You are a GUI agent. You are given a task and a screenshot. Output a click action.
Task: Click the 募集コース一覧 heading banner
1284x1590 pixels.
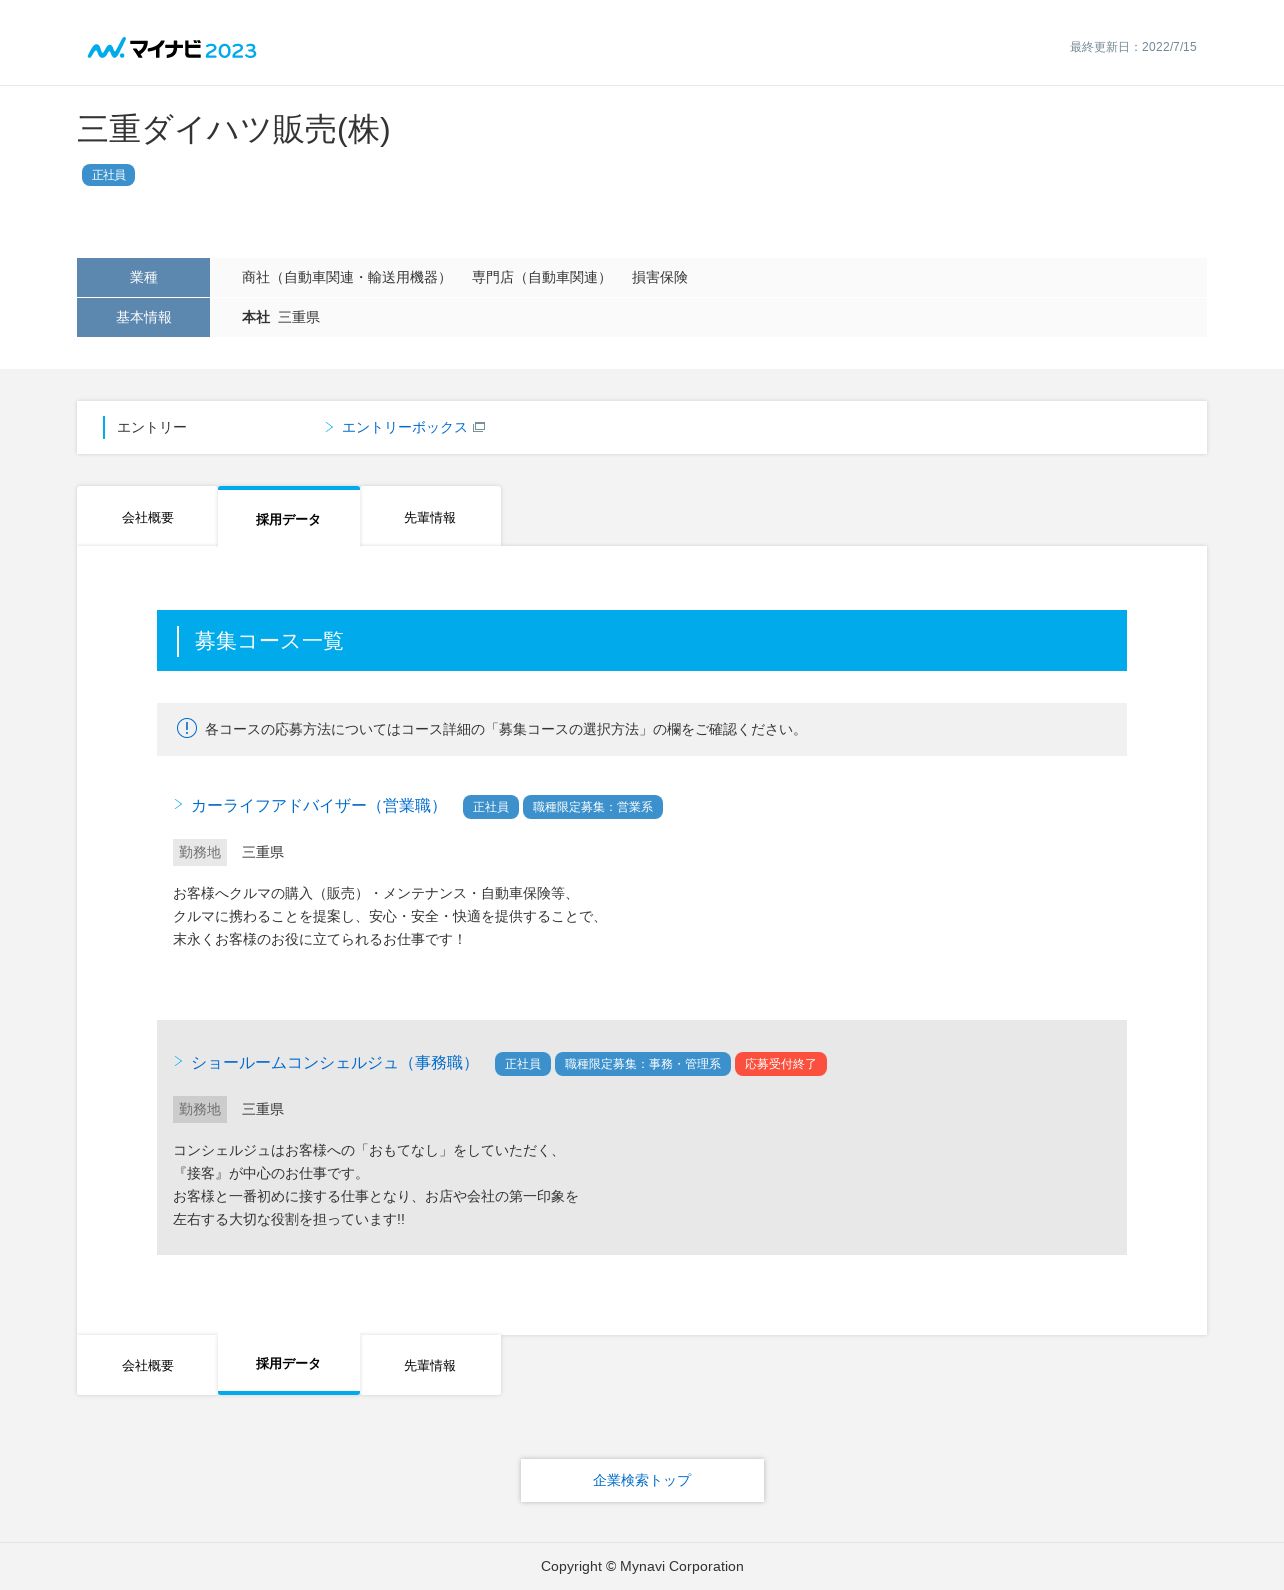(x=642, y=640)
